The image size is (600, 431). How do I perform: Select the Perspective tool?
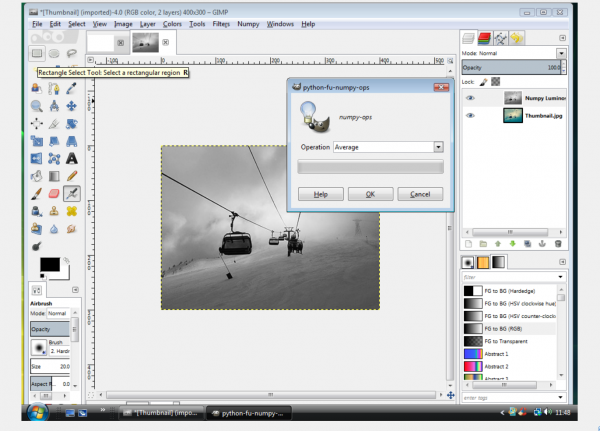point(72,141)
